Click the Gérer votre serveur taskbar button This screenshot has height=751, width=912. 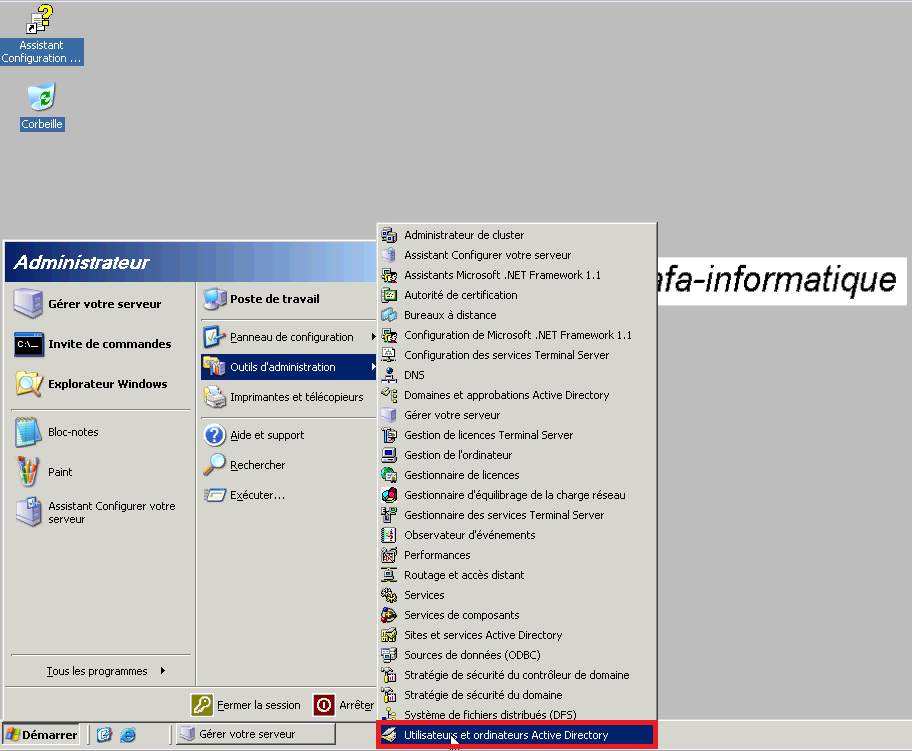tap(253, 733)
